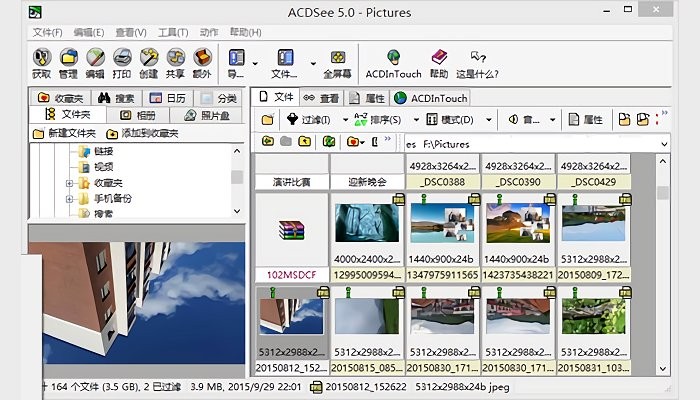The height and width of the screenshot is (400, 700).
Task: Open the 帮助(H) menu
Action: [x=246, y=33]
